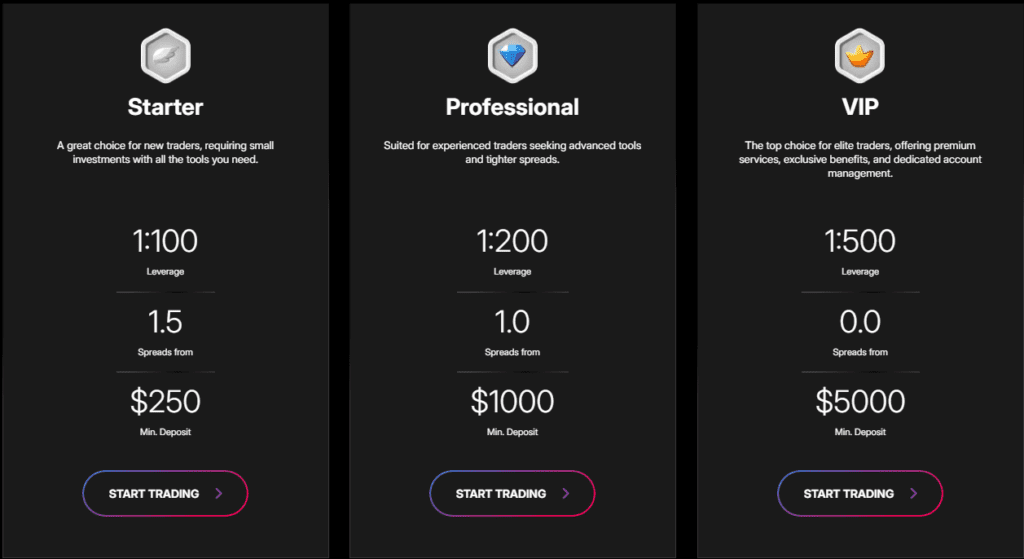Click the $250 minimum deposit amount
The height and width of the screenshot is (559, 1024).
165,402
